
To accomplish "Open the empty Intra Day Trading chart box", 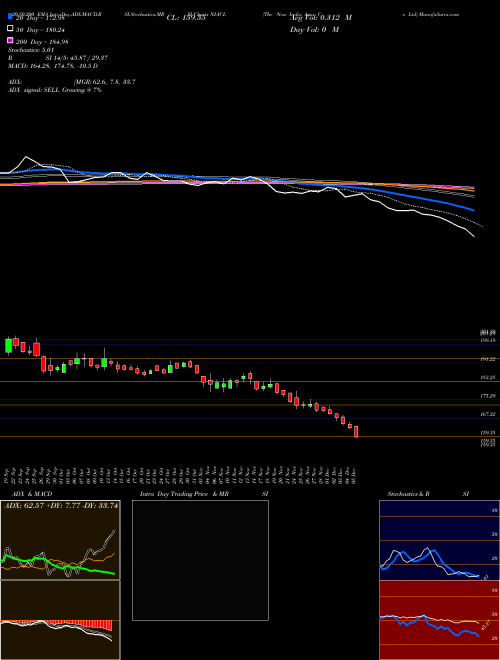I will point(200,560).
